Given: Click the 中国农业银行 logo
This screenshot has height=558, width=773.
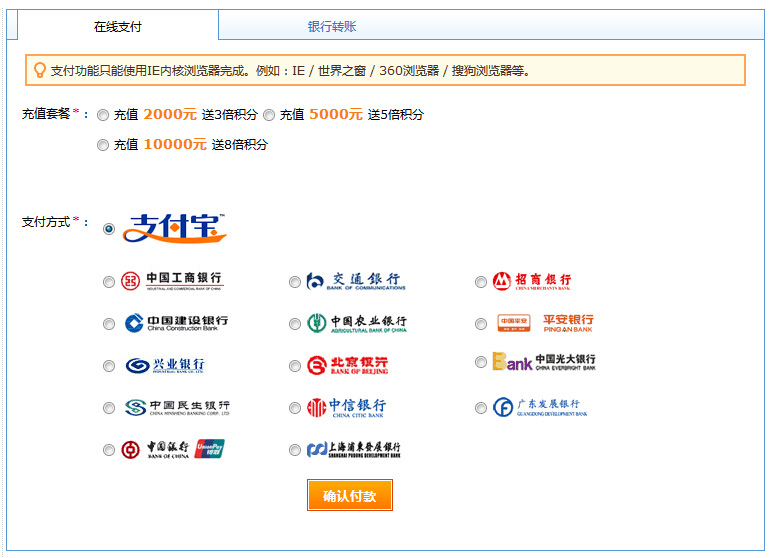Looking at the screenshot, I should click(x=357, y=323).
